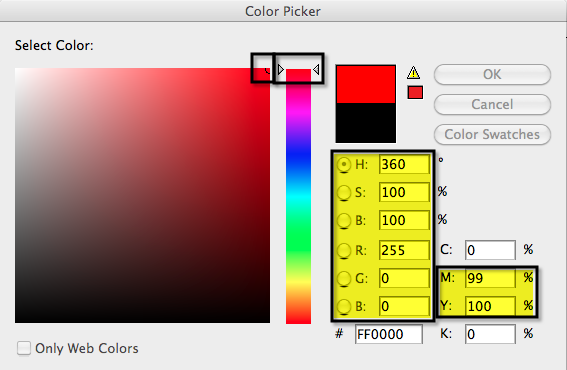Click the K black percentage field
This screenshot has height=370, width=567.
[x=490, y=334]
